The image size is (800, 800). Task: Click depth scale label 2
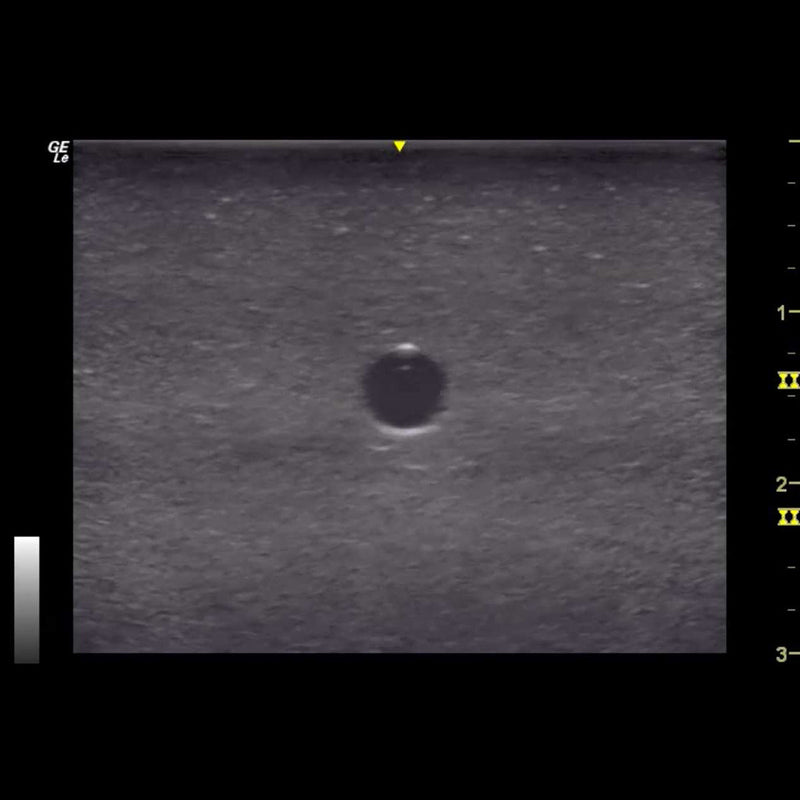[x=781, y=484]
